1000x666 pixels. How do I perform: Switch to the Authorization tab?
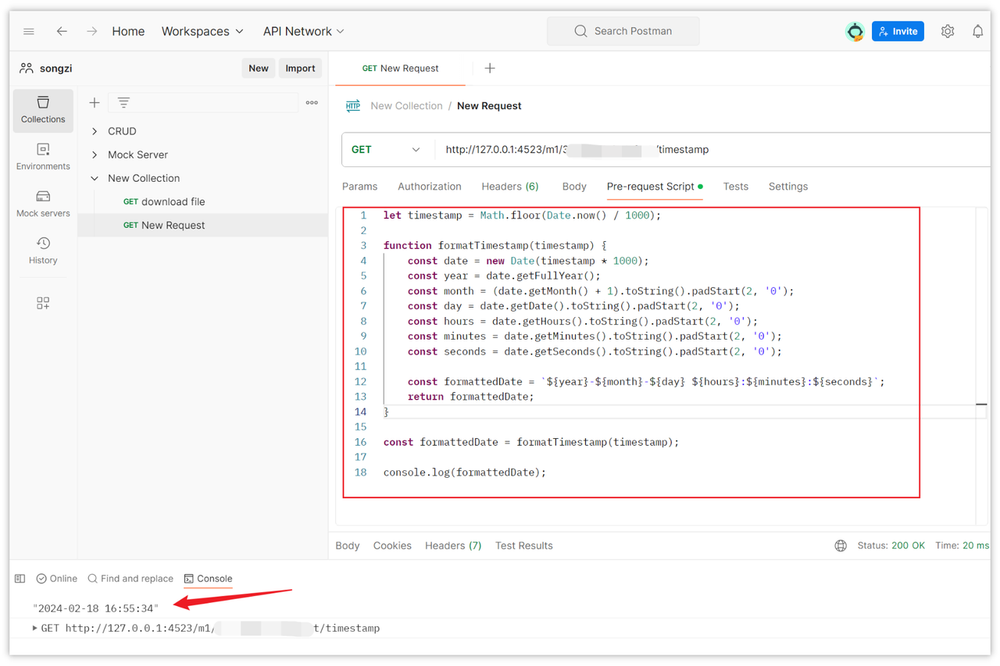pos(429,187)
